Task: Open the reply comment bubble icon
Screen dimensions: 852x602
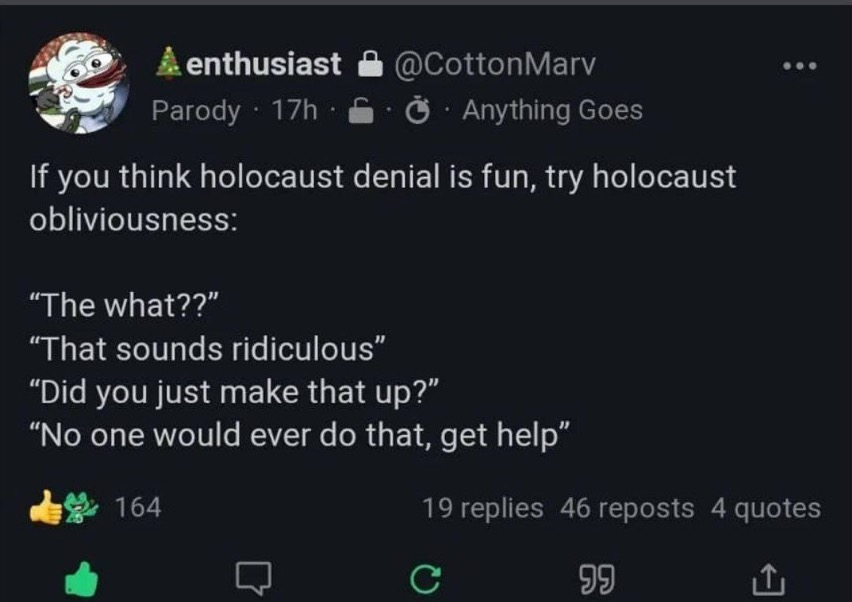Action: 253,577
